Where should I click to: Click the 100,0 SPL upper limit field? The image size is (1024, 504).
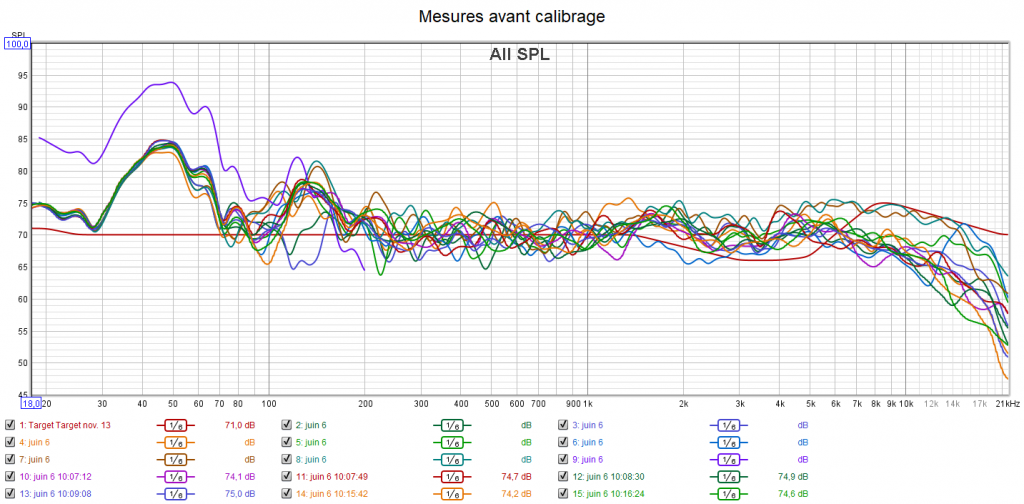[19, 43]
